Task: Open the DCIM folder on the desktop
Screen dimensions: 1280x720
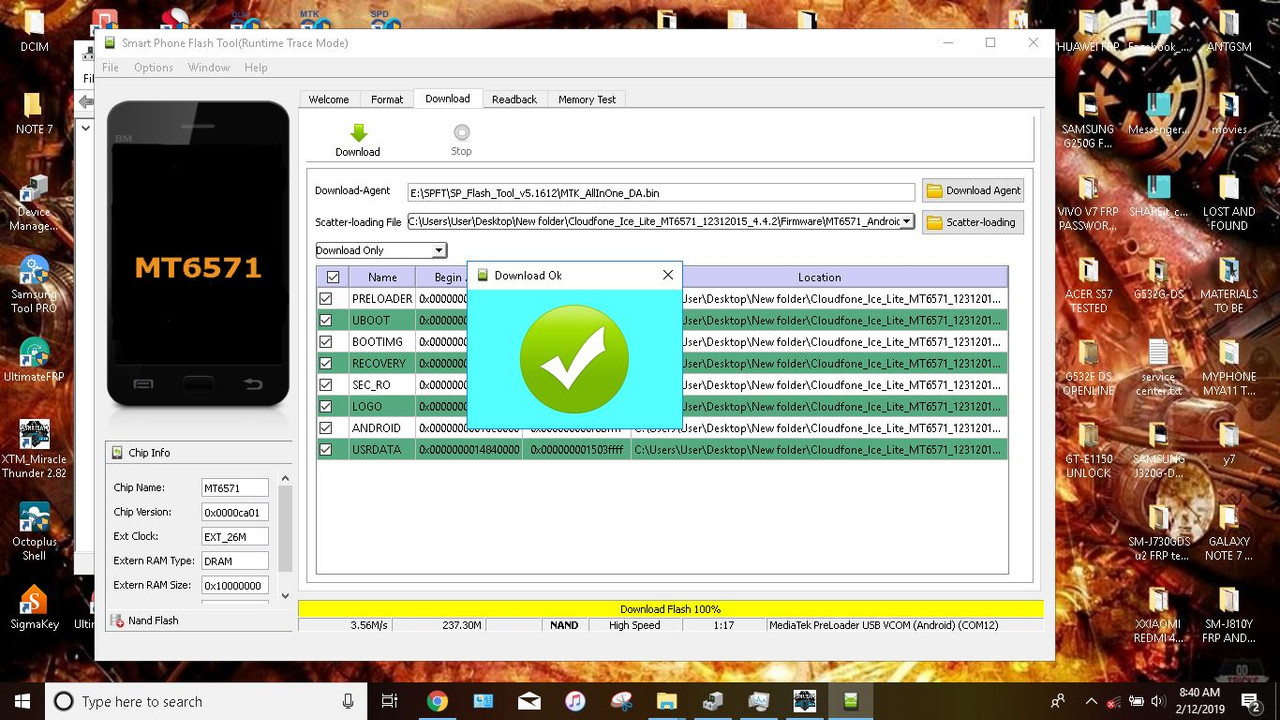Action: 34,30
